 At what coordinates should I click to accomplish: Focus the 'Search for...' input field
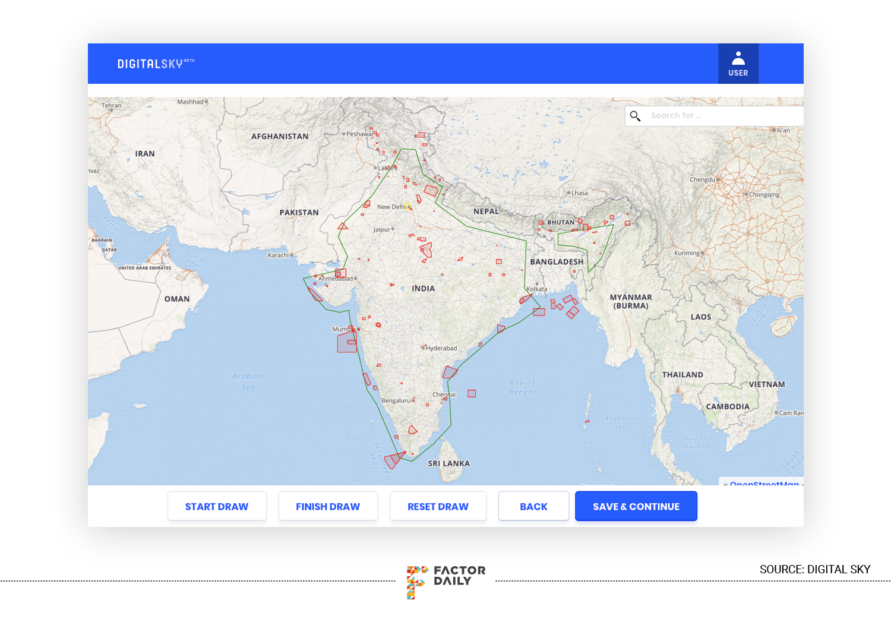point(722,116)
